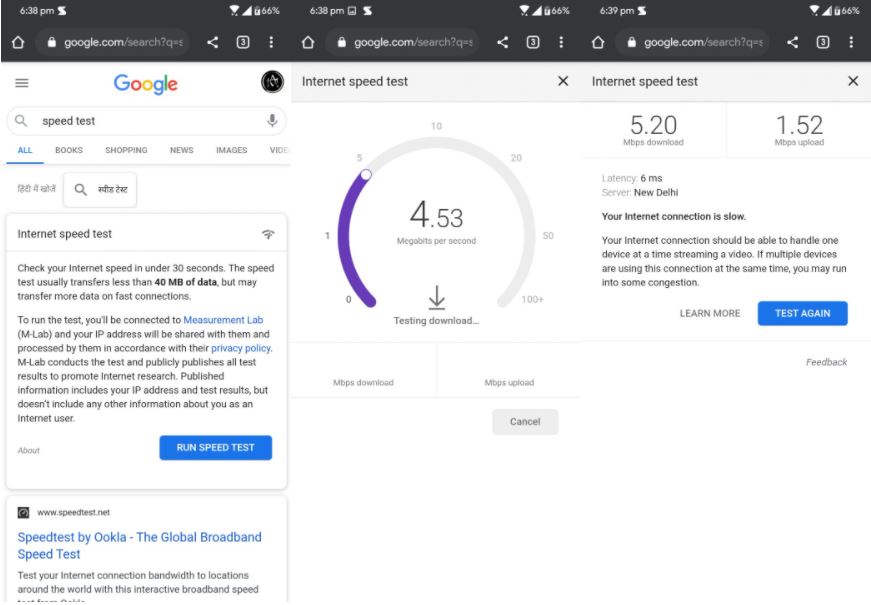Click TEST AGAIN button
Screen dimensions: 871x605
[x=803, y=313]
